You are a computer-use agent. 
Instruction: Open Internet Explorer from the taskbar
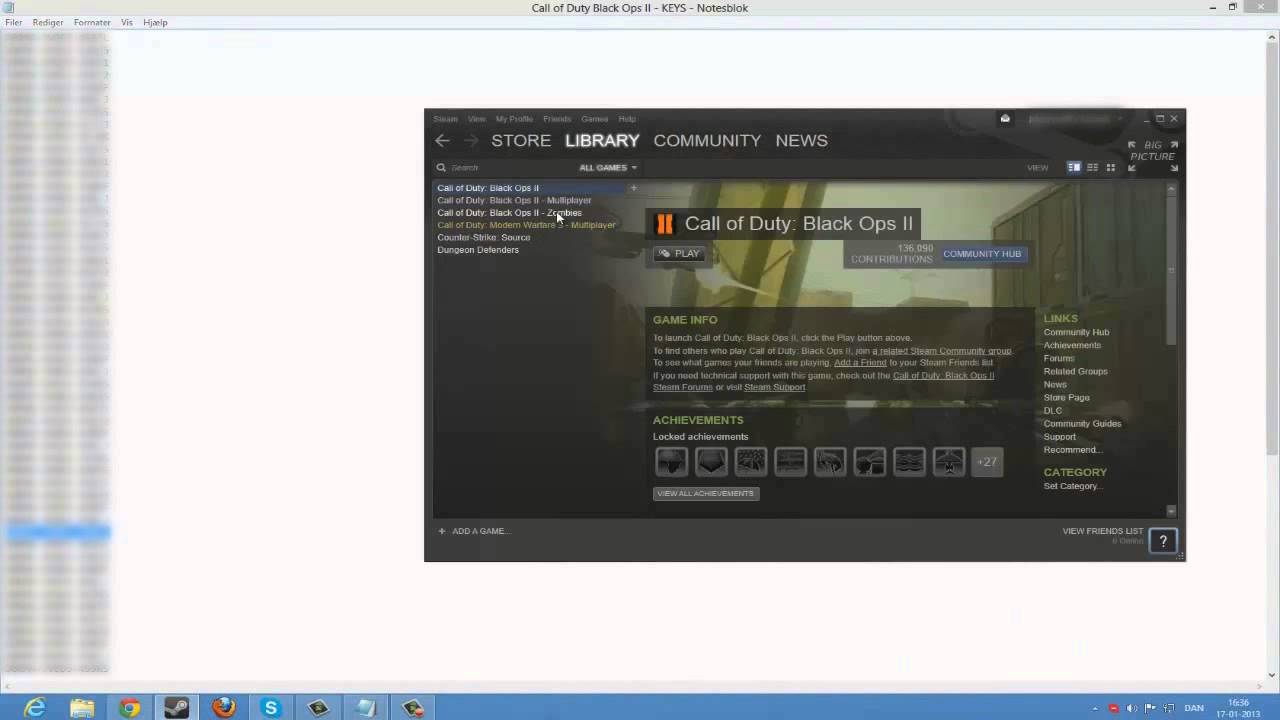point(35,708)
